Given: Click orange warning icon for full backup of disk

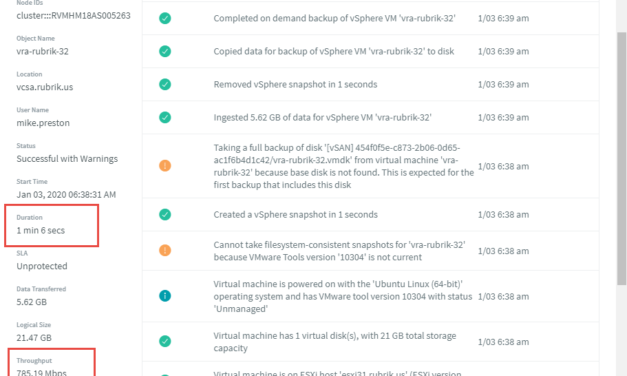Looking at the screenshot, I should 165,166.
